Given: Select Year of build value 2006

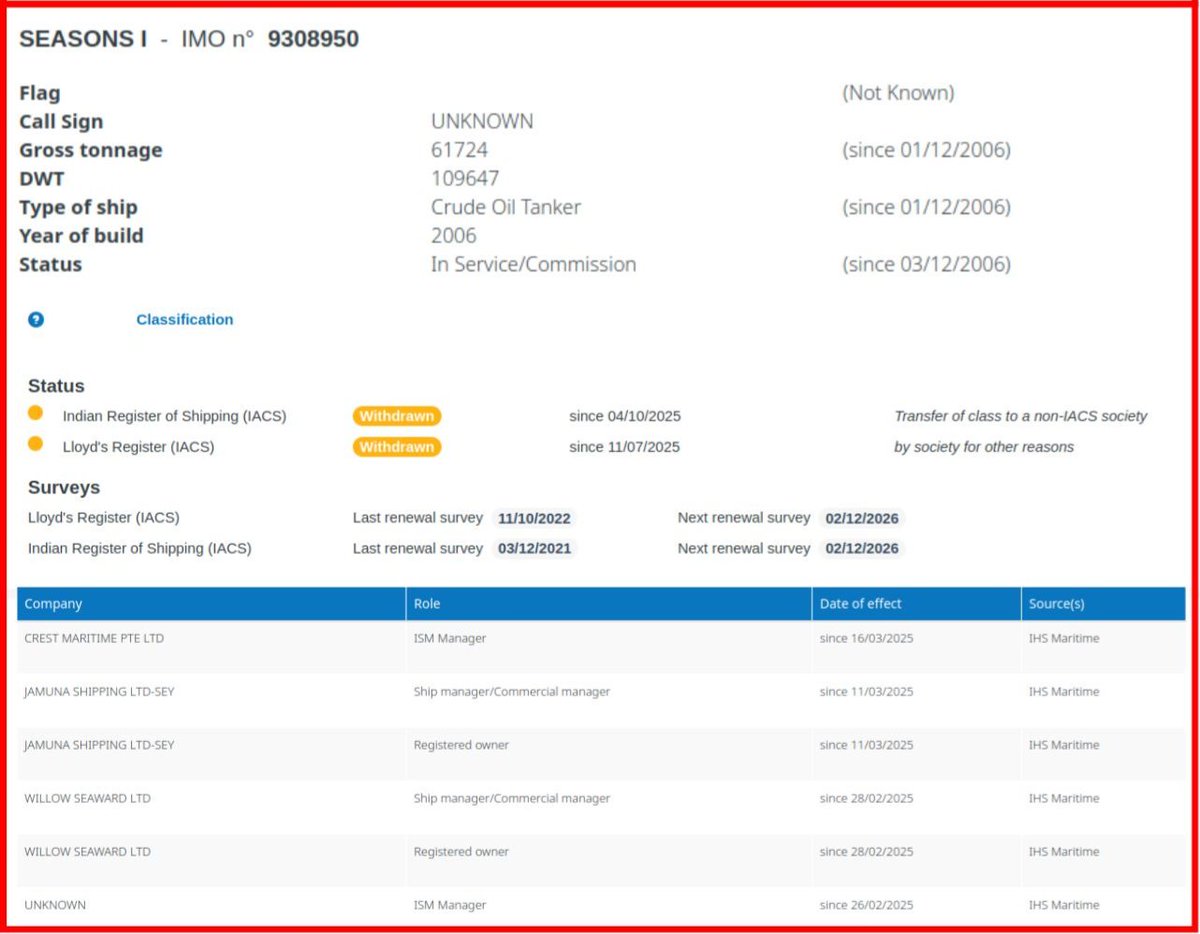Looking at the screenshot, I should (x=454, y=236).
